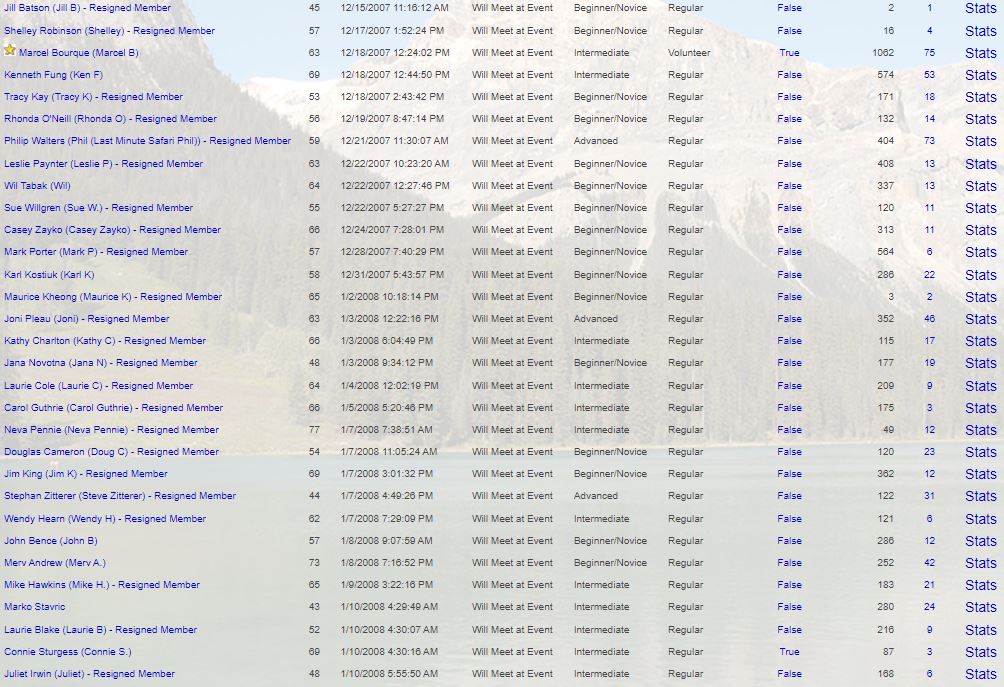
Task: Open Maurice Kheong's member link
Action: [x=113, y=297]
